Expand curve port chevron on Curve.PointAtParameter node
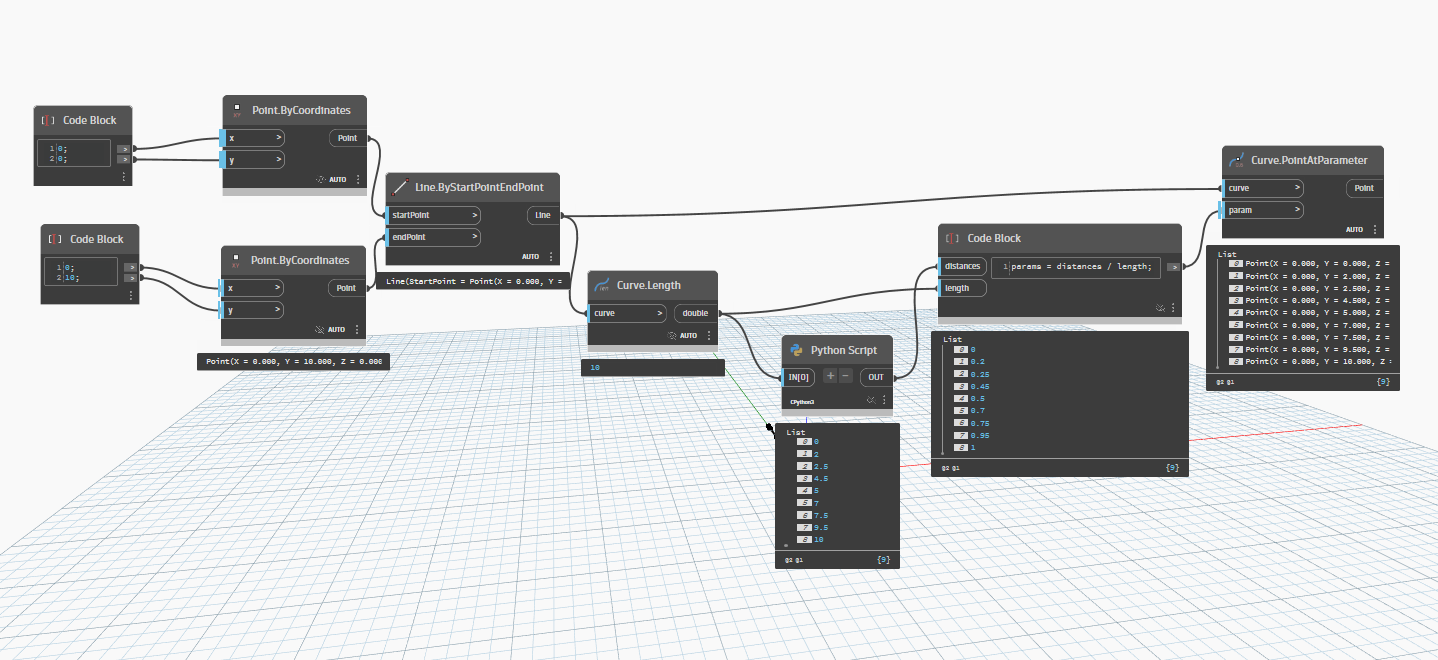Viewport: 1438px width, 660px height. [x=1296, y=188]
